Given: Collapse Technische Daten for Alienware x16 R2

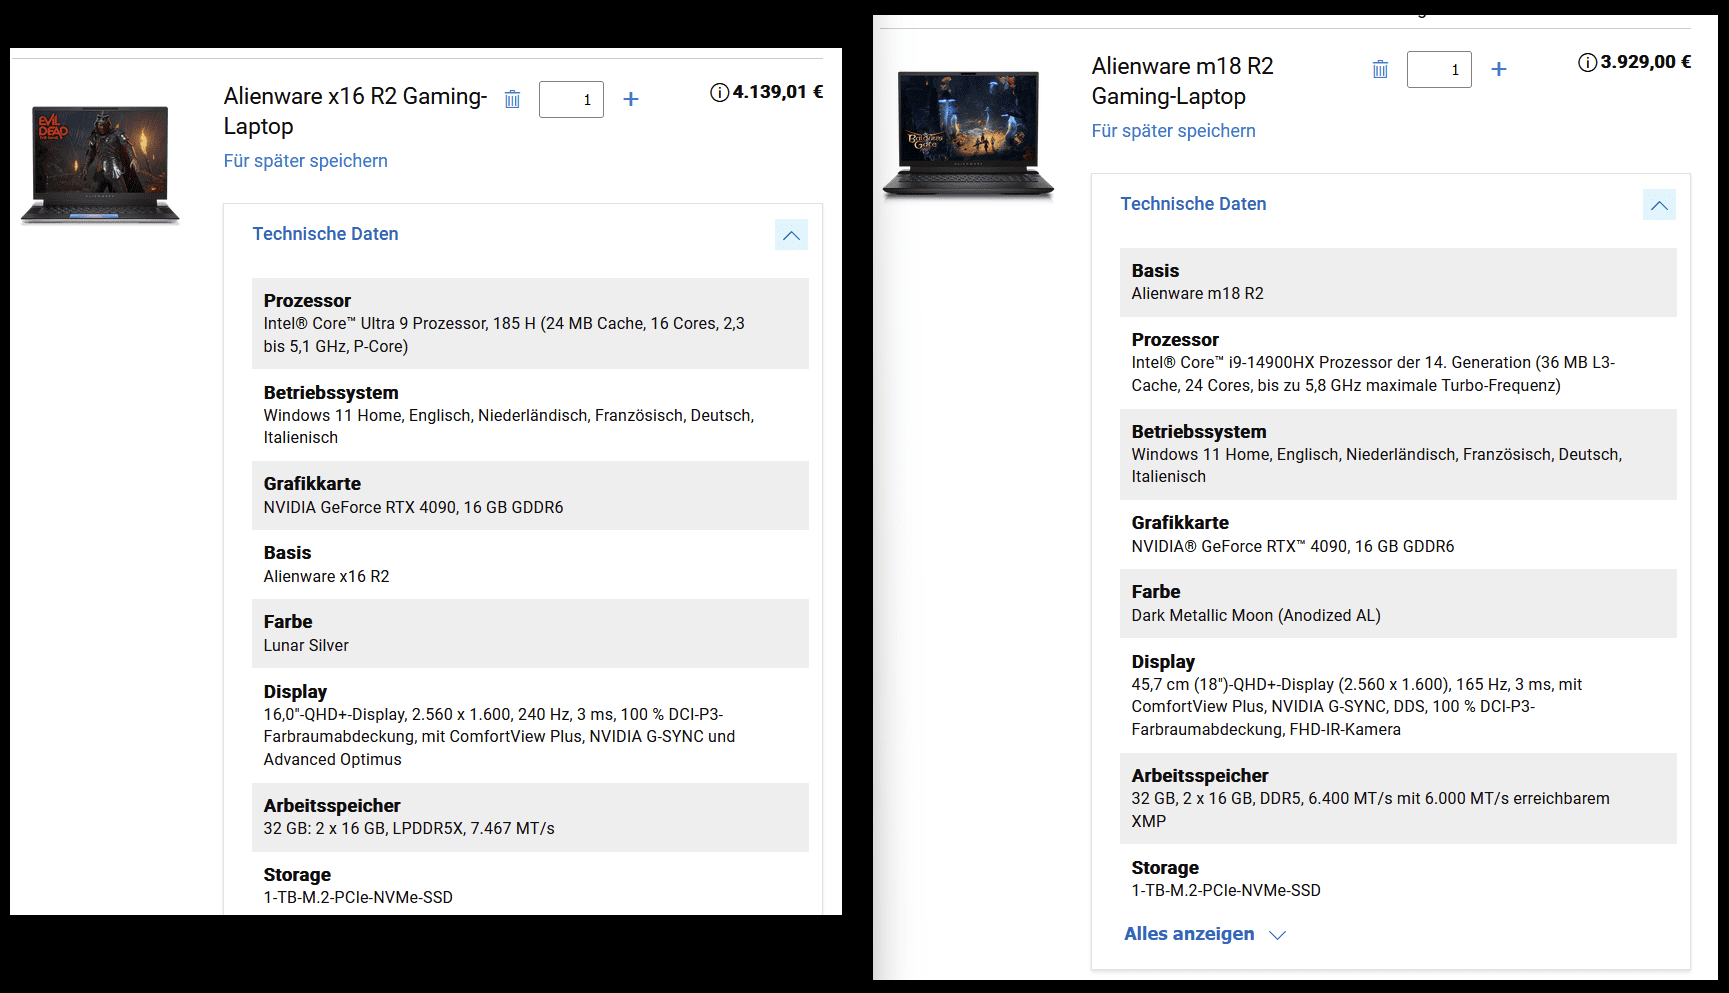Looking at the screenshot, I should (791, 235).
